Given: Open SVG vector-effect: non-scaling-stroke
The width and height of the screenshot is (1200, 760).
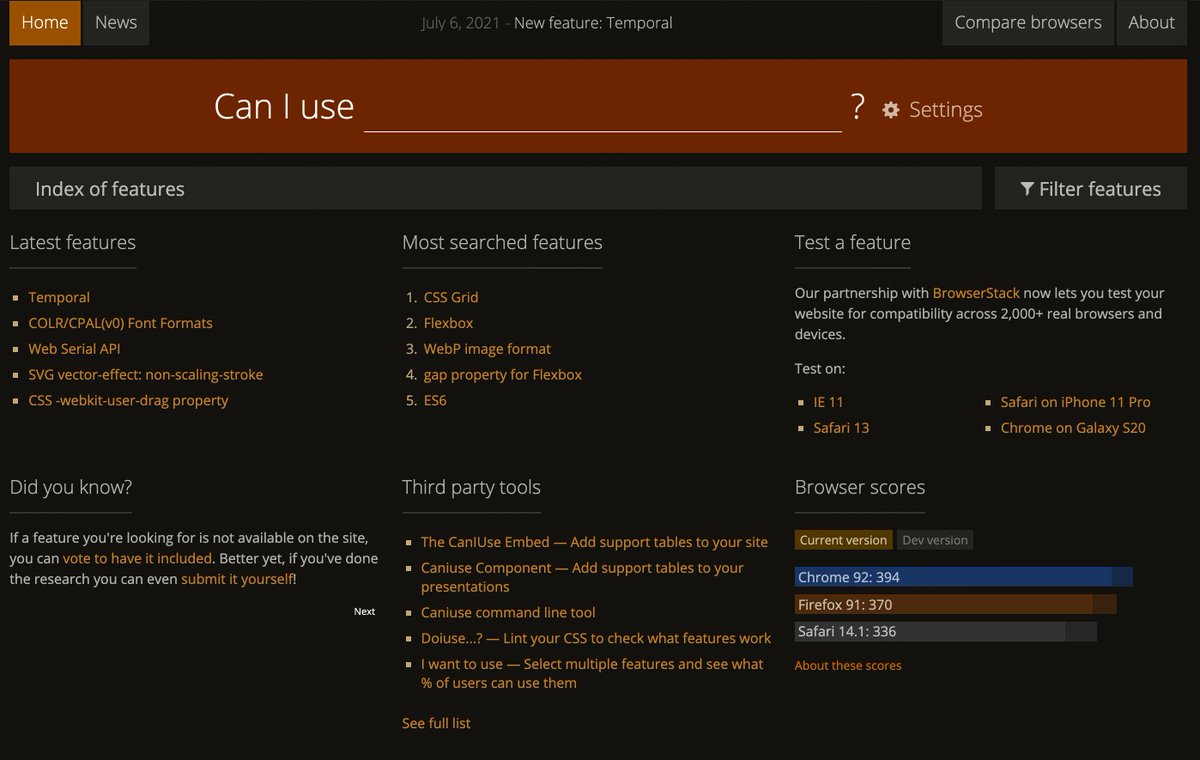Looking at the screenshot, I should [x=146, y=375].
